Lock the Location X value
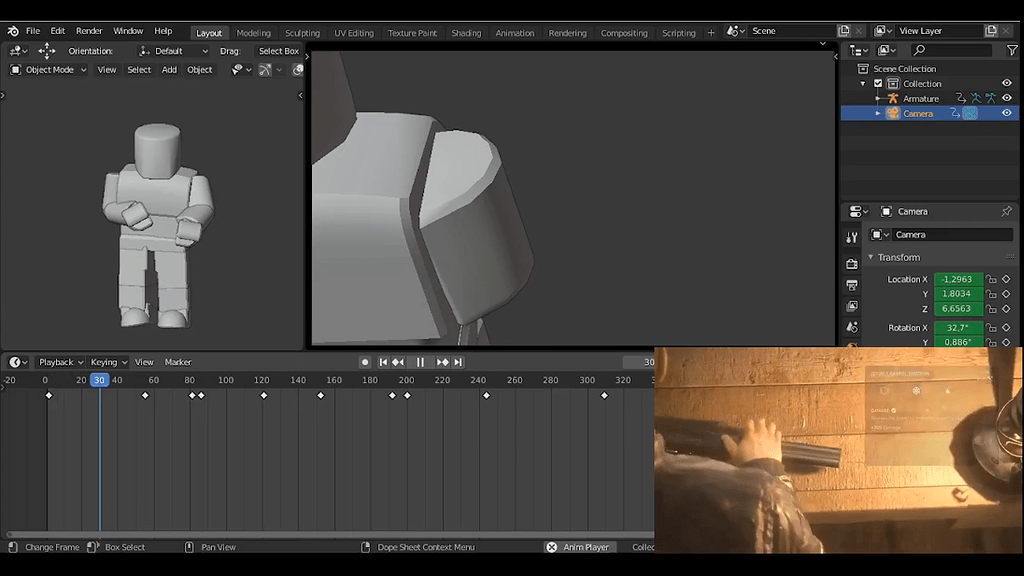 coord(991,280)
